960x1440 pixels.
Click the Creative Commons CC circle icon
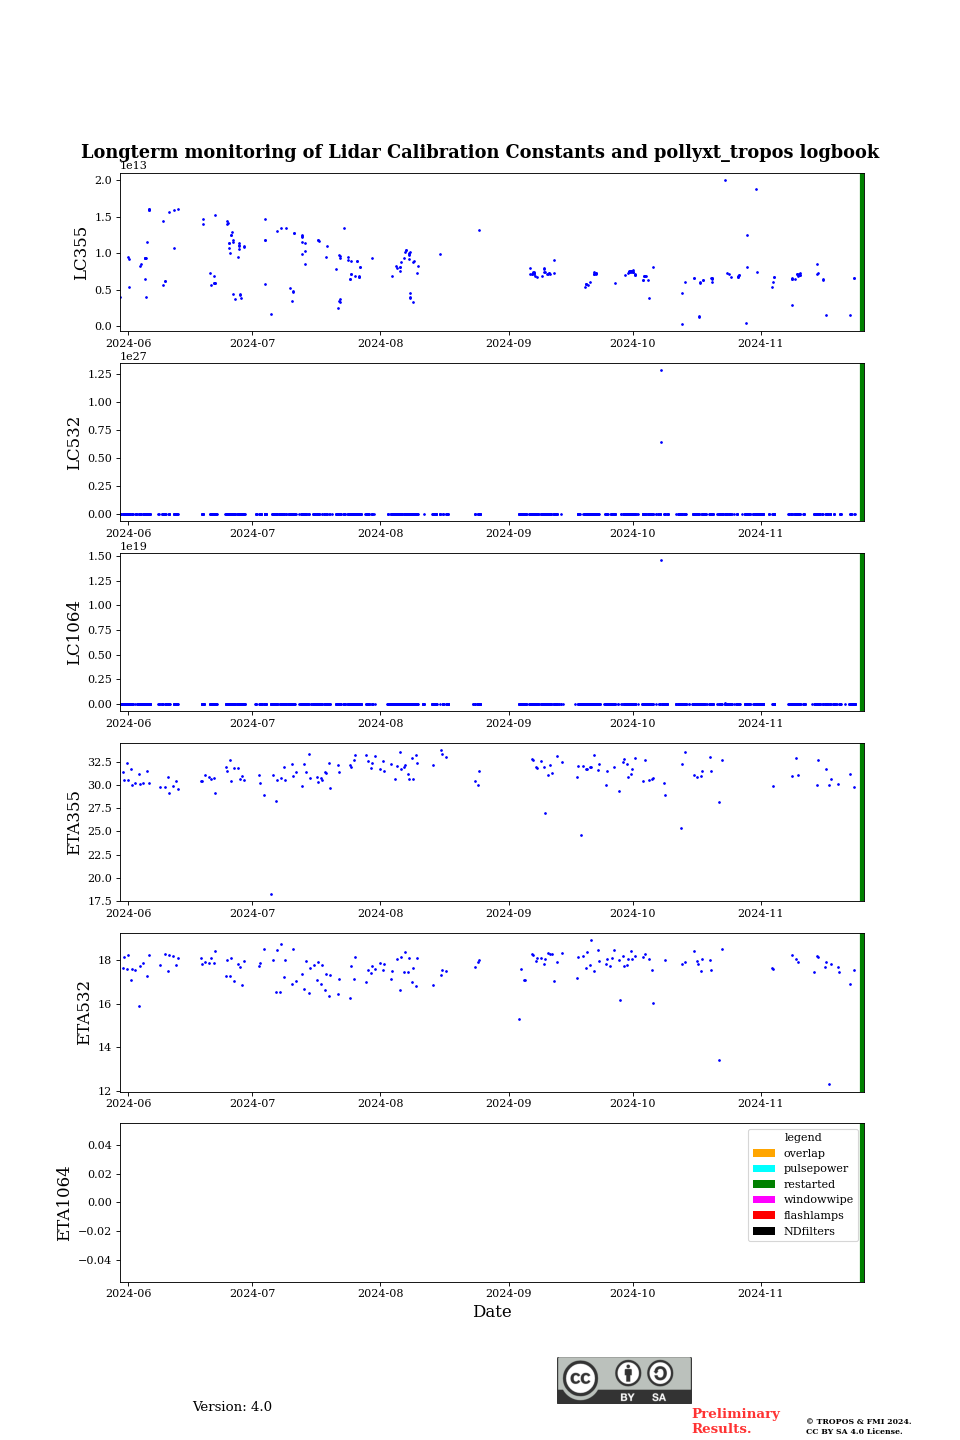tap(580, 1378)
